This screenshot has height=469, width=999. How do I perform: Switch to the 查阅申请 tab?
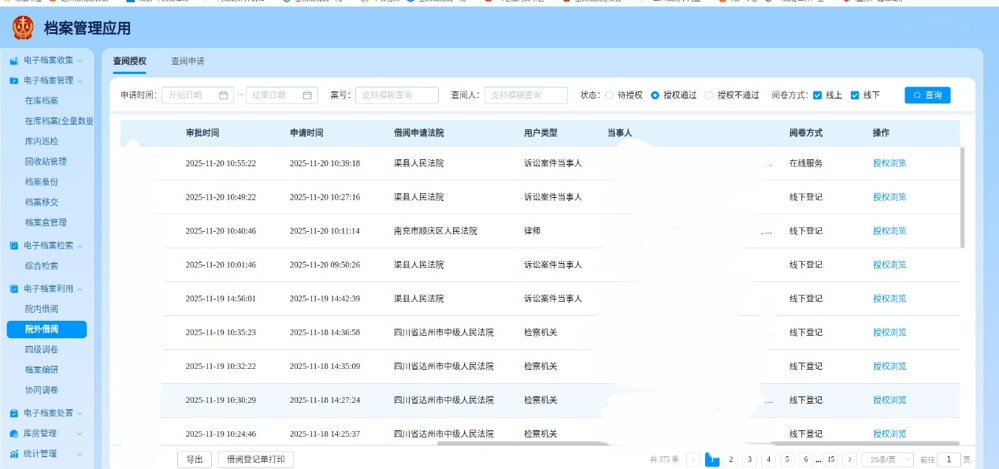click(x=187, y=62)
